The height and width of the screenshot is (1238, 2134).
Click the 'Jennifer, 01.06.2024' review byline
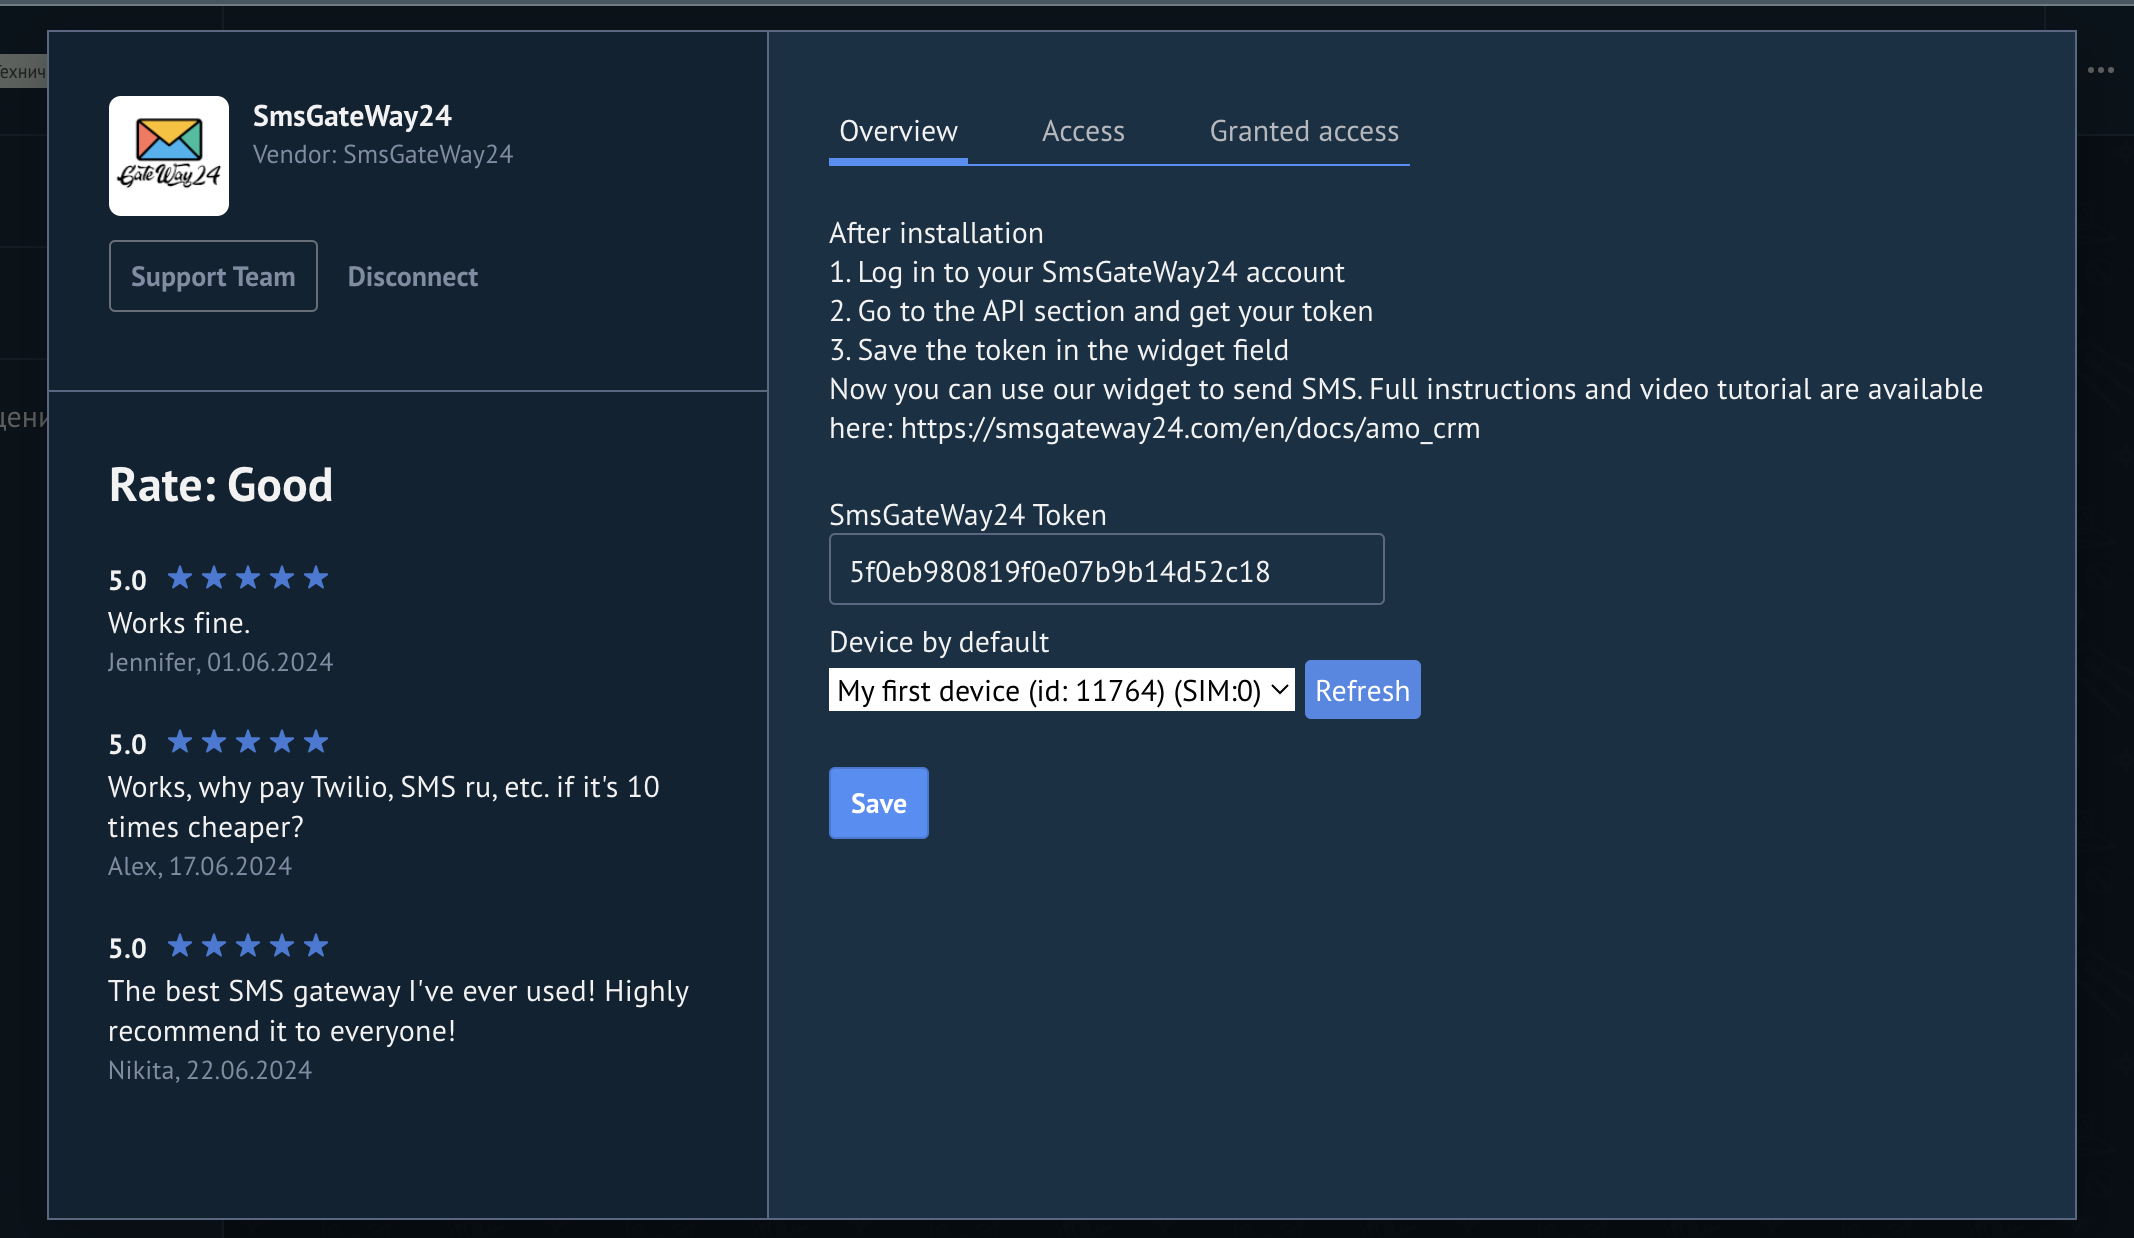220,662
